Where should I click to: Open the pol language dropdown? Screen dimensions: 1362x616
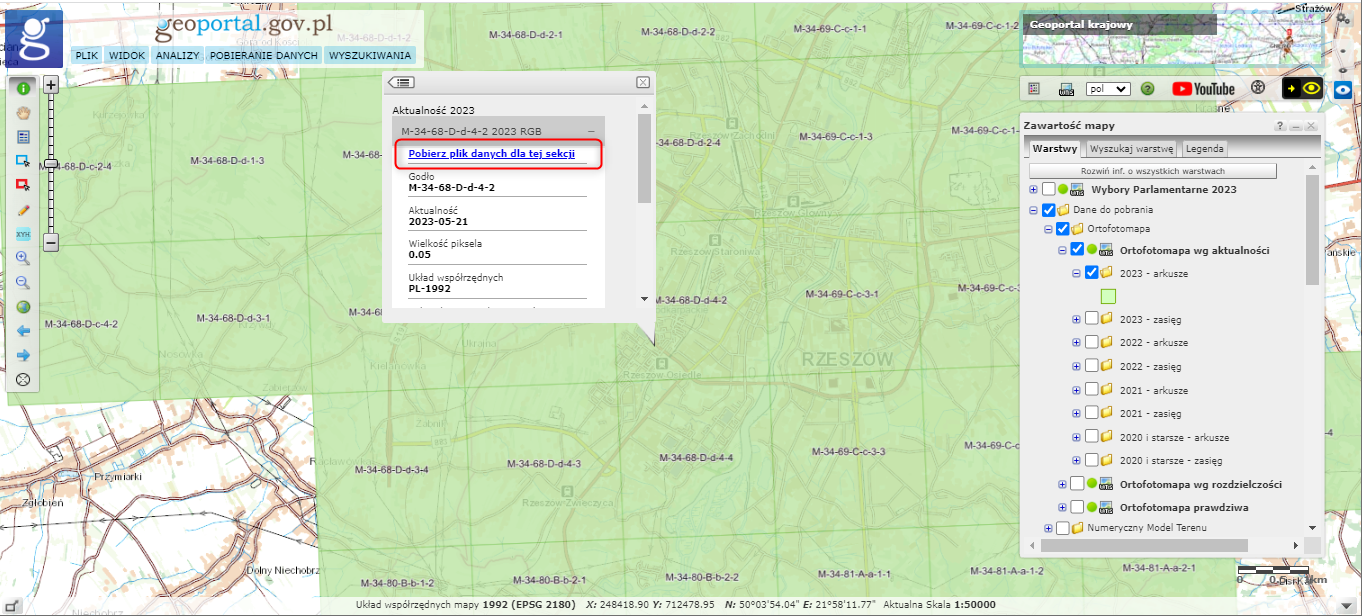coord(1107,89)
